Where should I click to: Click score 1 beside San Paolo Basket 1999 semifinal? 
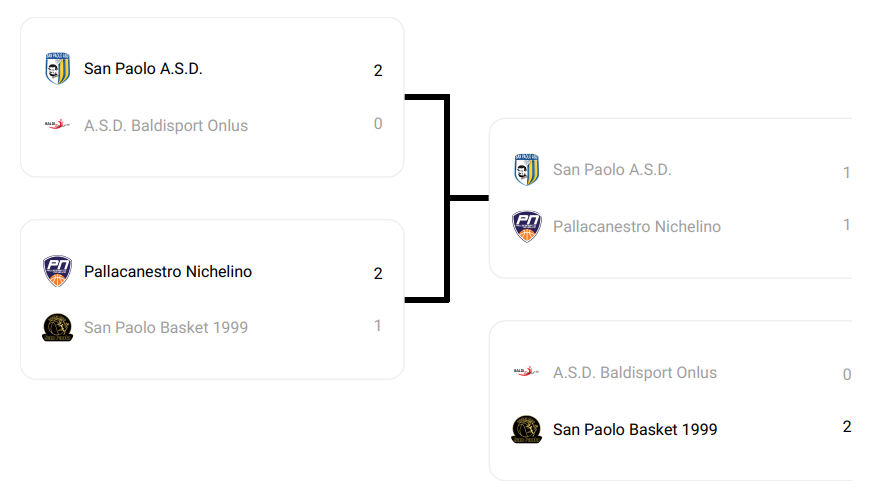pyautogui.click(x=378, y=326)
